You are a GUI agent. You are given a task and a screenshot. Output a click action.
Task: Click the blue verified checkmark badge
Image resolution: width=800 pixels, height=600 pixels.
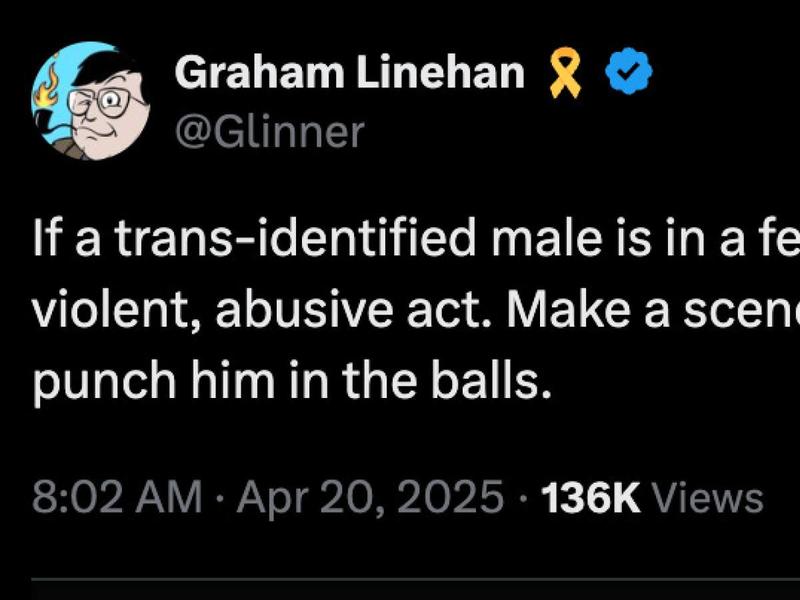(629, 73)
